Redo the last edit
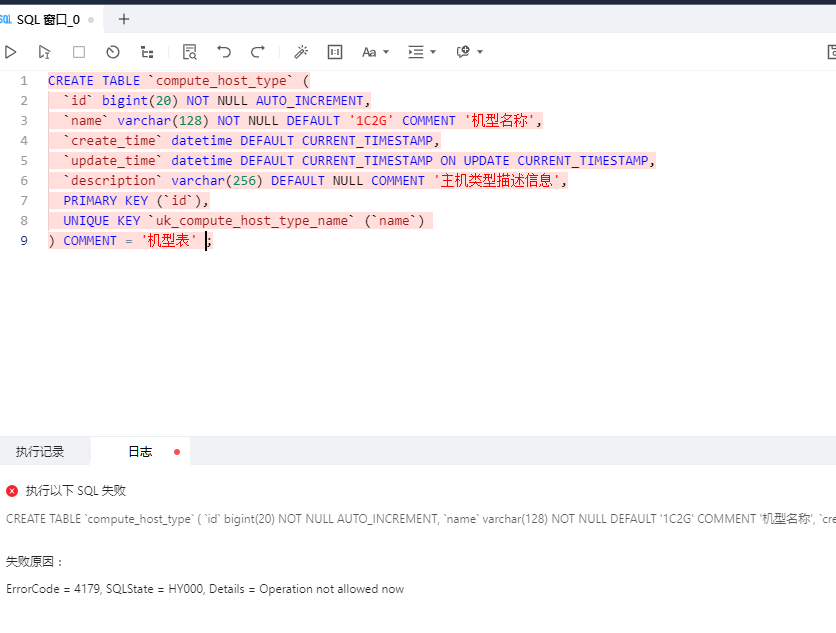 click(258, 52)
